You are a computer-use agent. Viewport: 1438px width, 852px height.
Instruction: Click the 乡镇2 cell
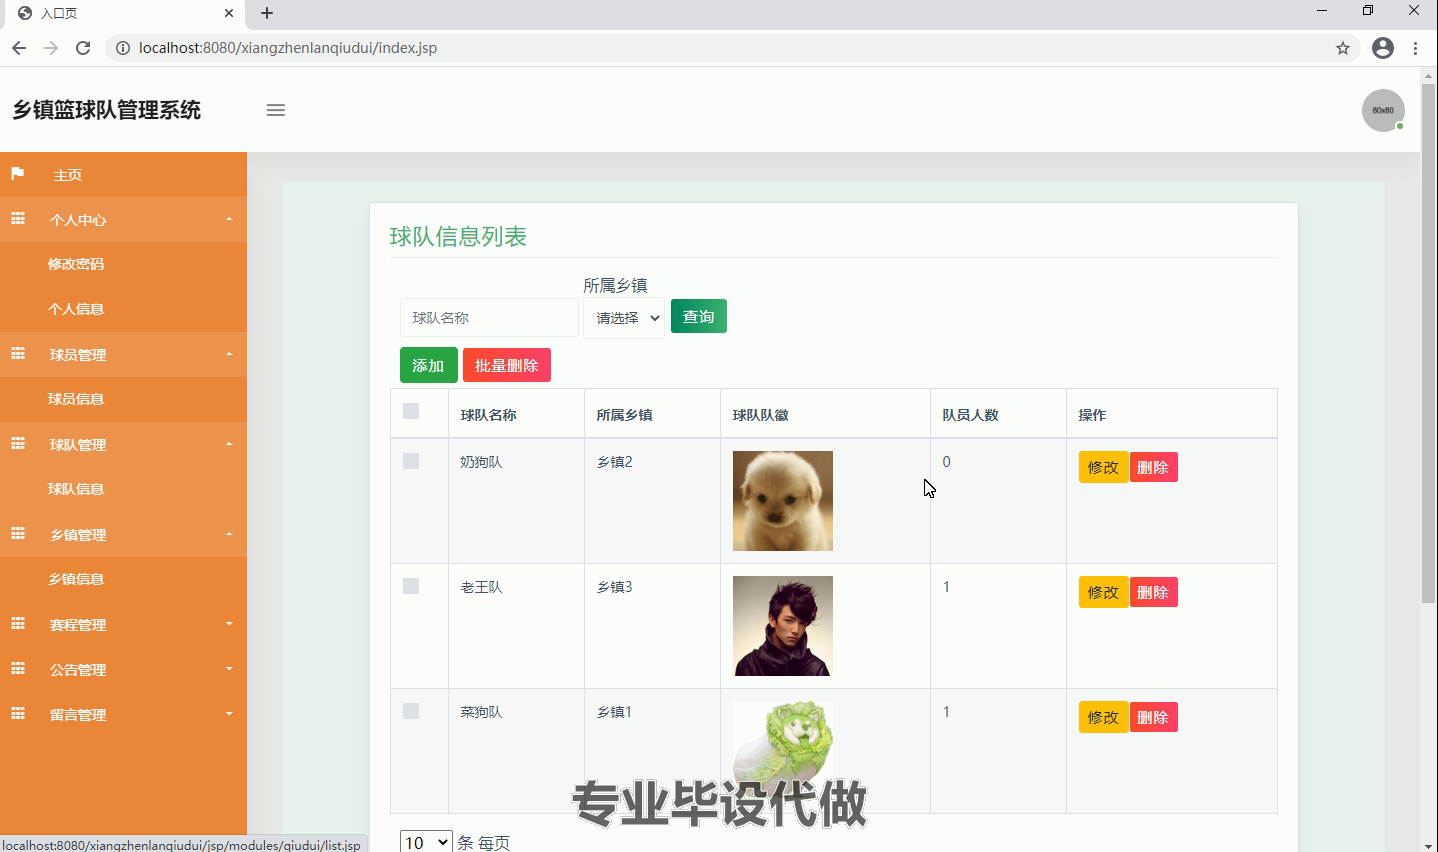coord(614,462)
